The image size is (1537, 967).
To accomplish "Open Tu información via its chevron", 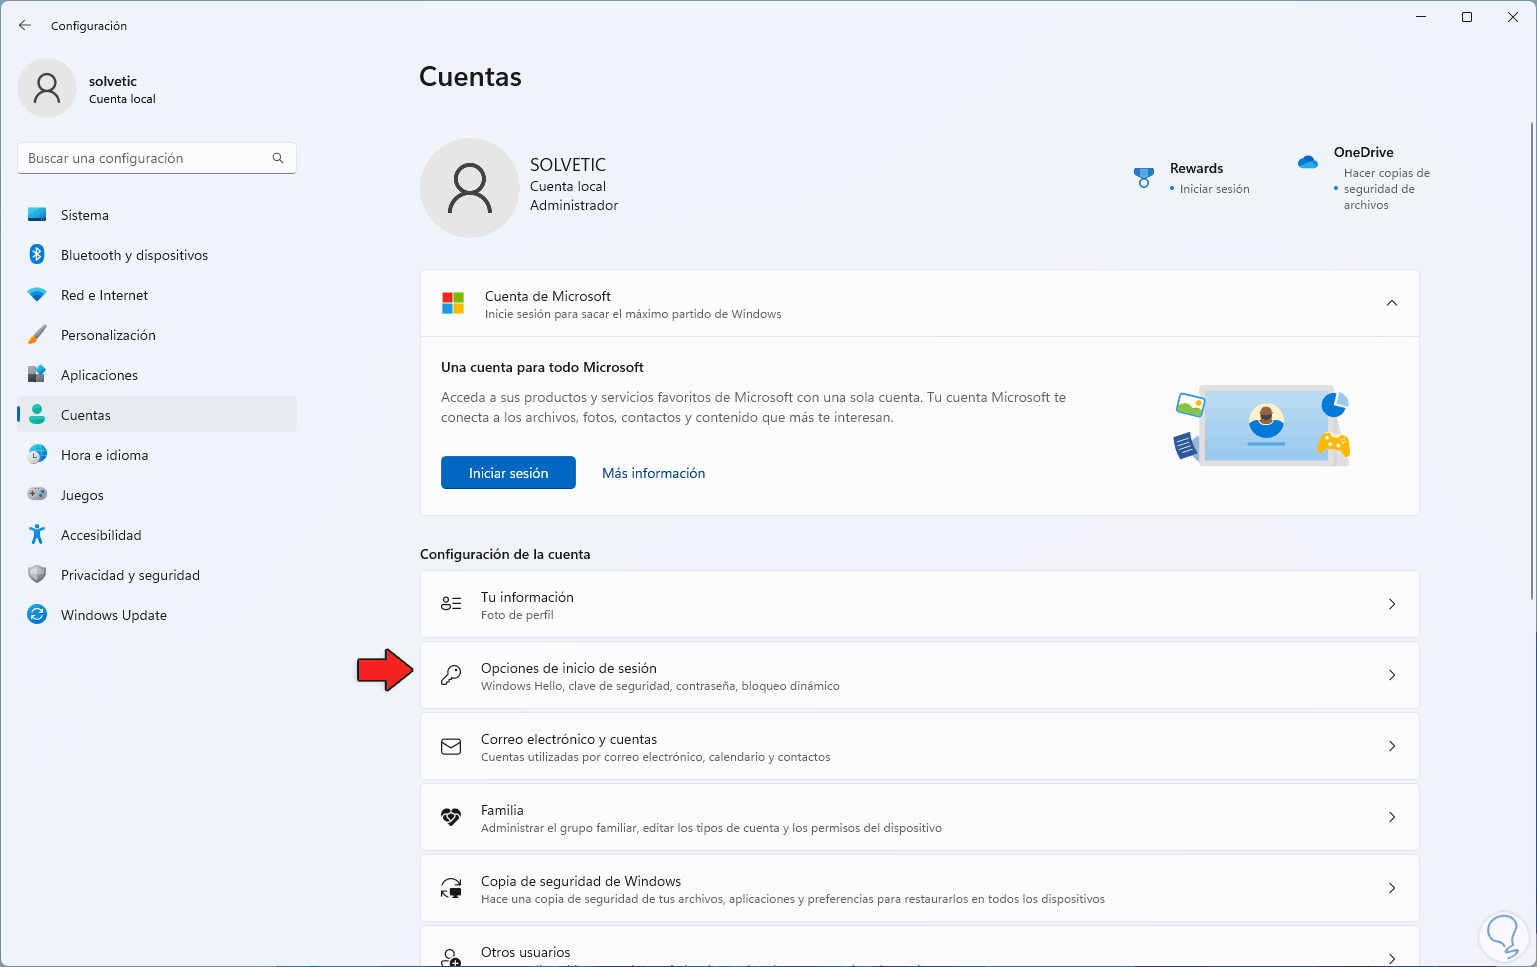I will [x=1392, y=604].
